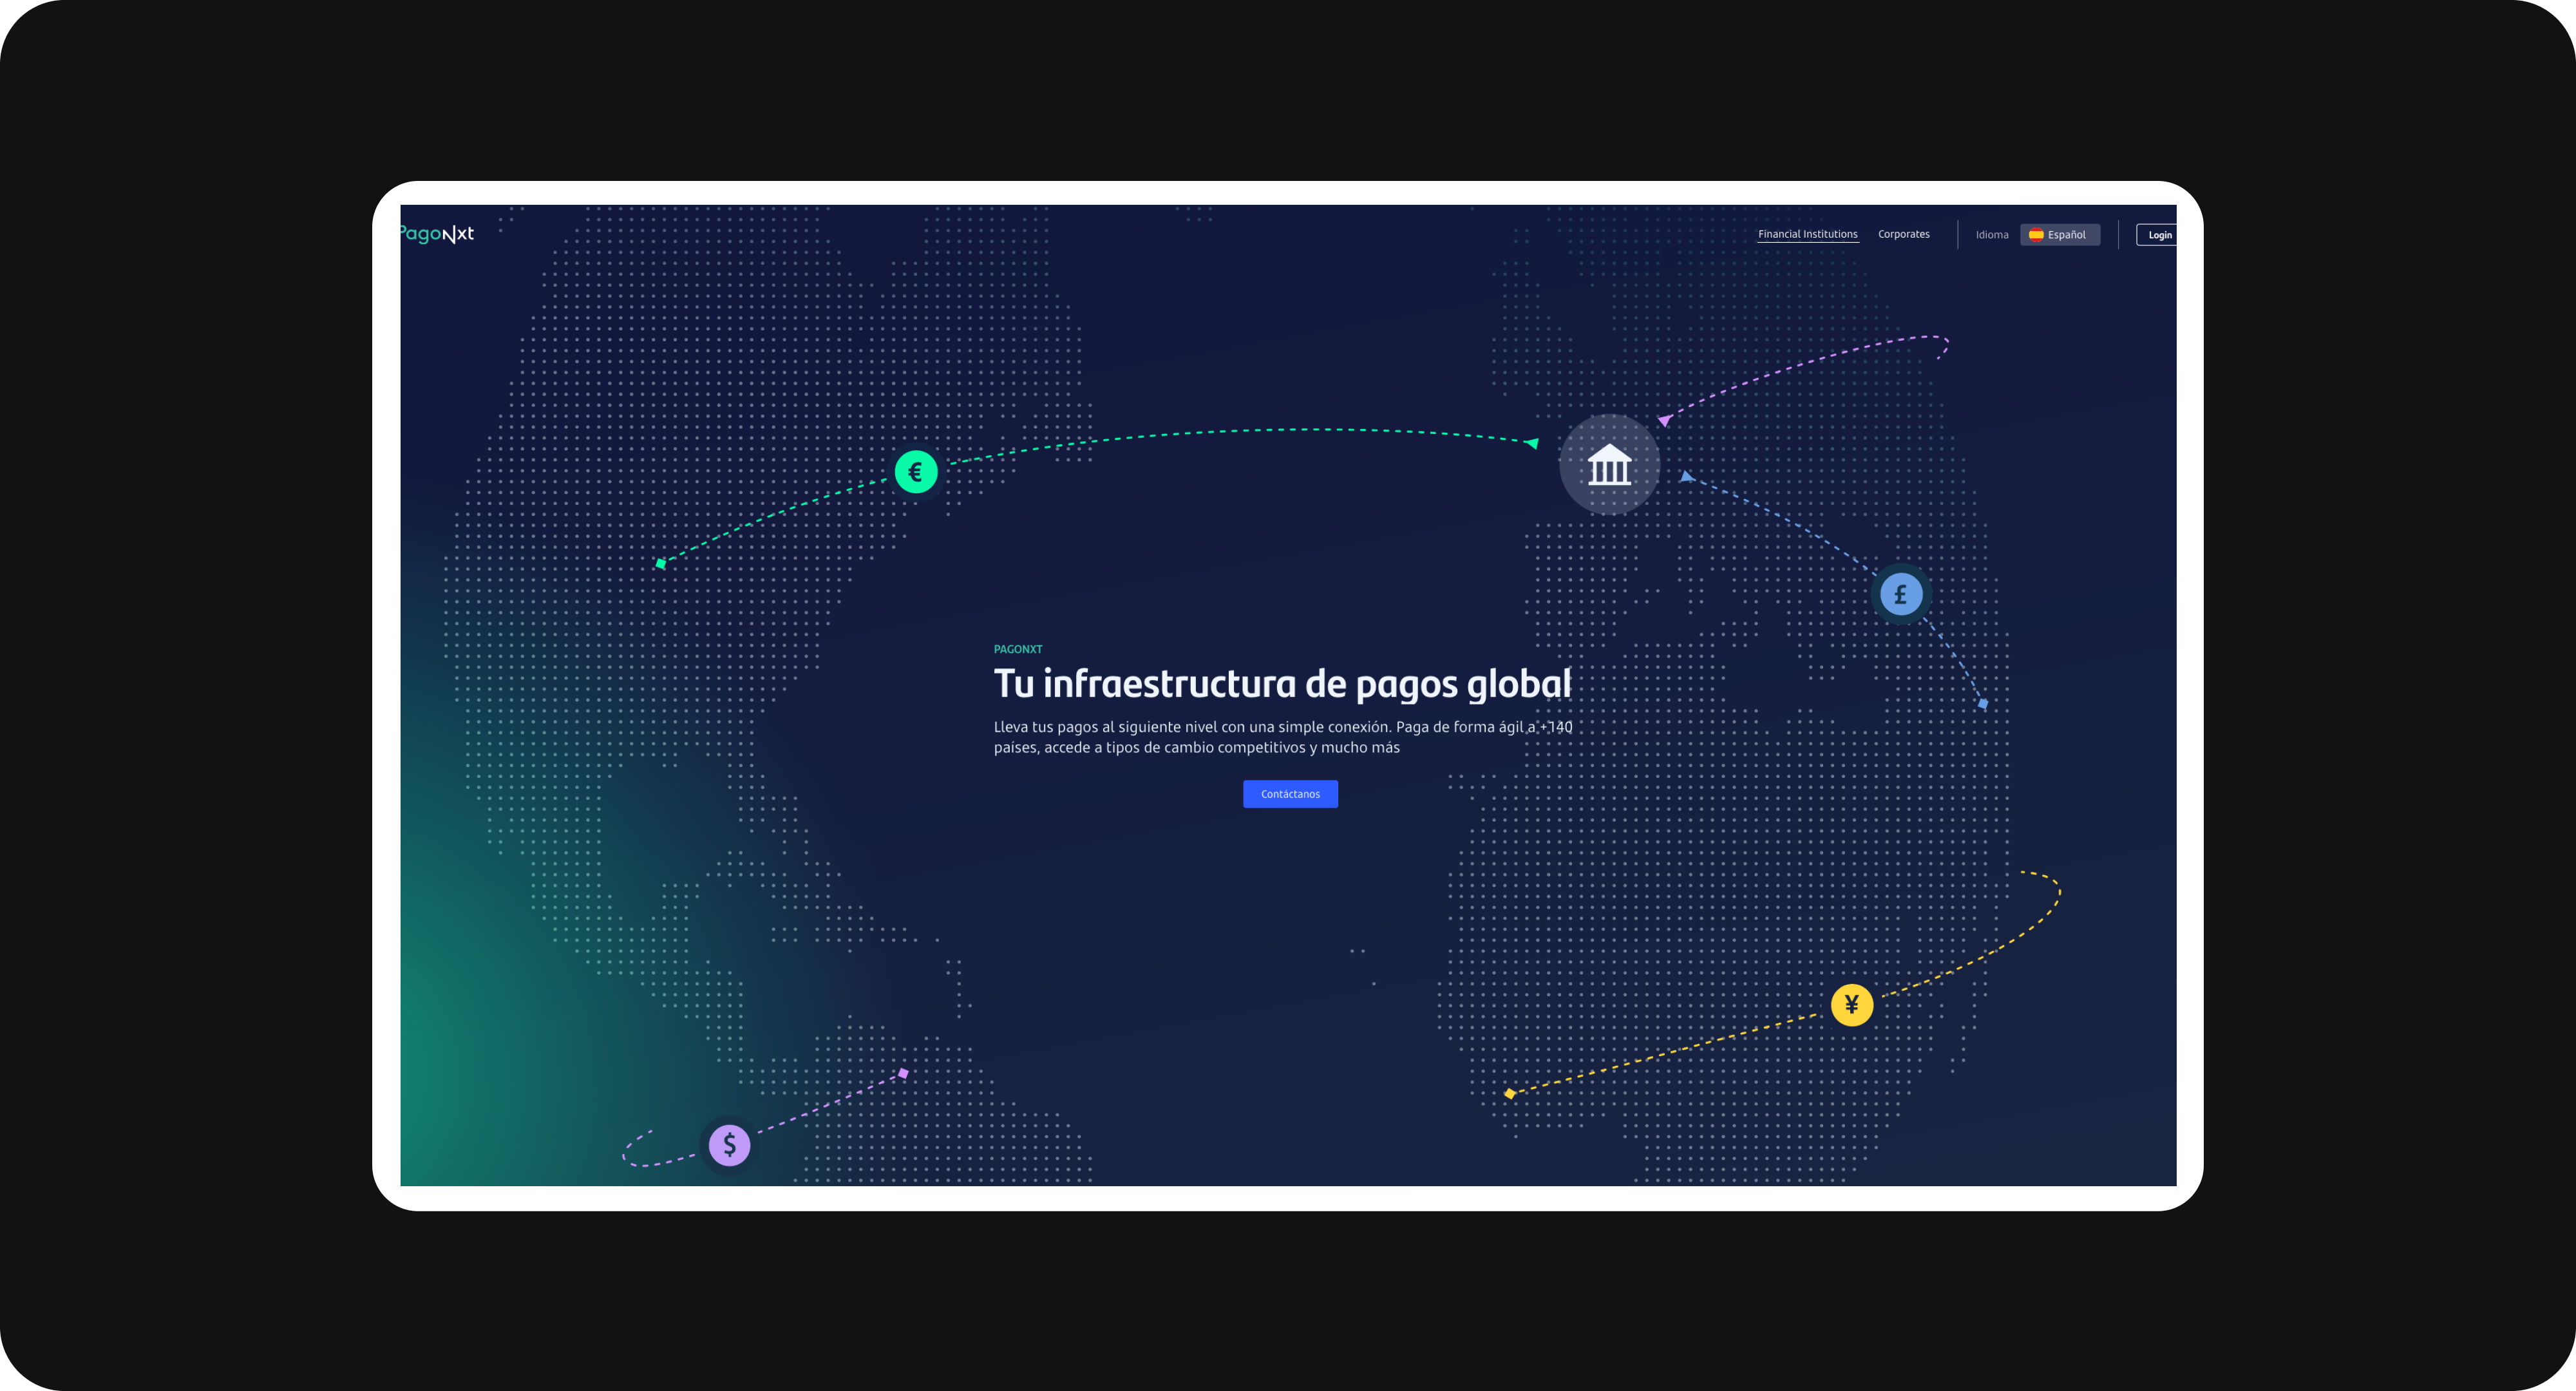Click the purple dollar coin icon

(729, 1144)
